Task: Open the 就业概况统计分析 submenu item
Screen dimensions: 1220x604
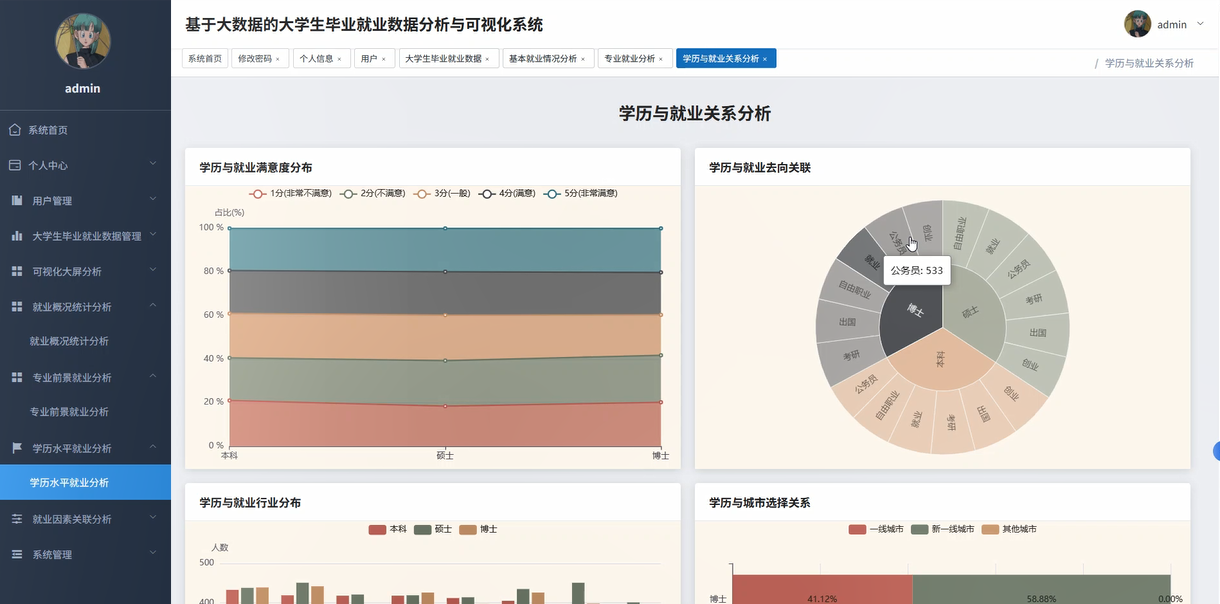Action: point(85,341)
